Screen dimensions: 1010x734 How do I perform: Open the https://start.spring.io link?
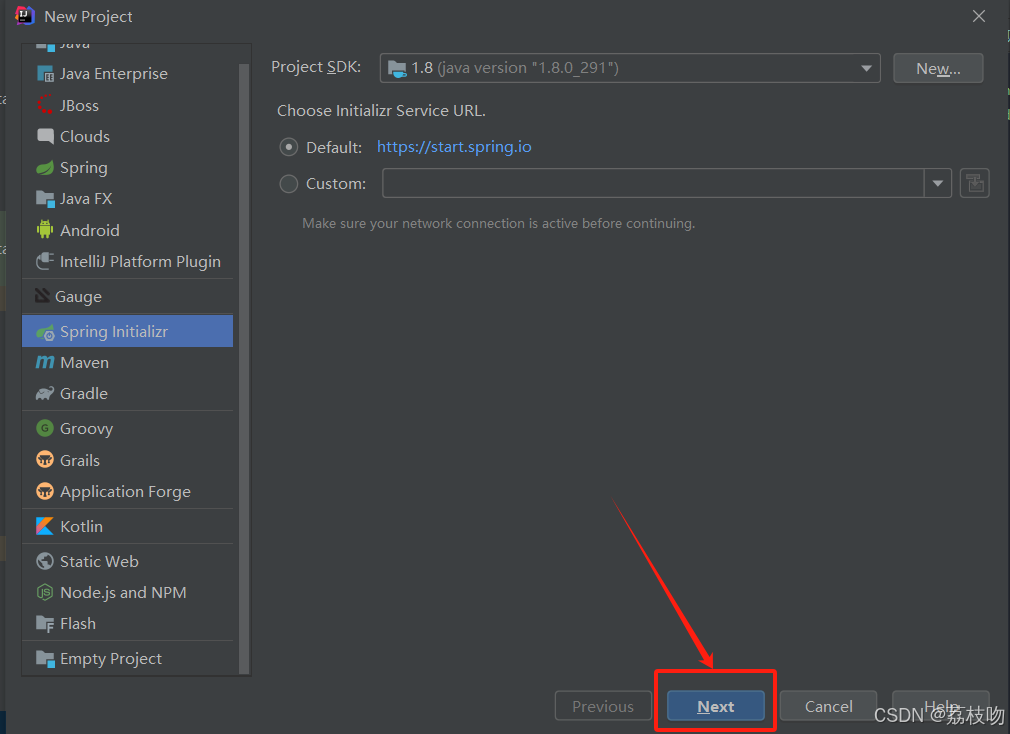click(x=454, y=147)
